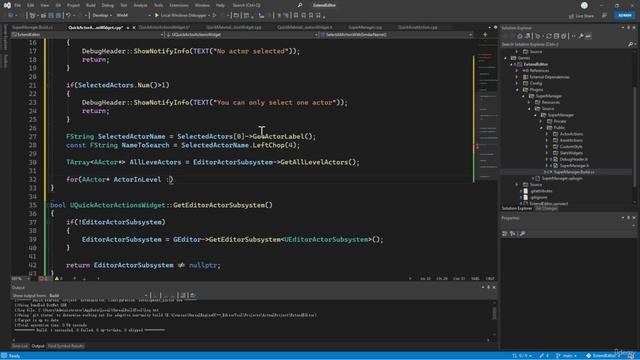Screen dimensions: 640x360
Task: Click the Search (Ctrl+Q) box
Action: [246, 5]
